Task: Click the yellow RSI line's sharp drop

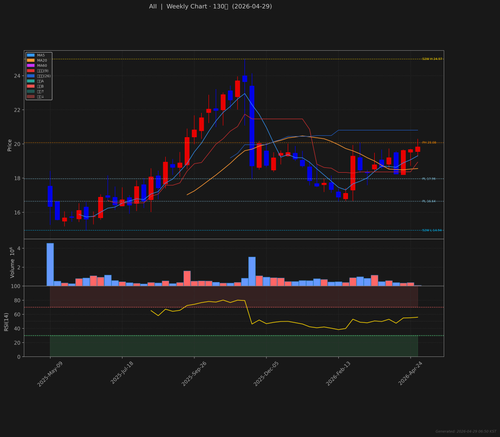Action: 248,312
